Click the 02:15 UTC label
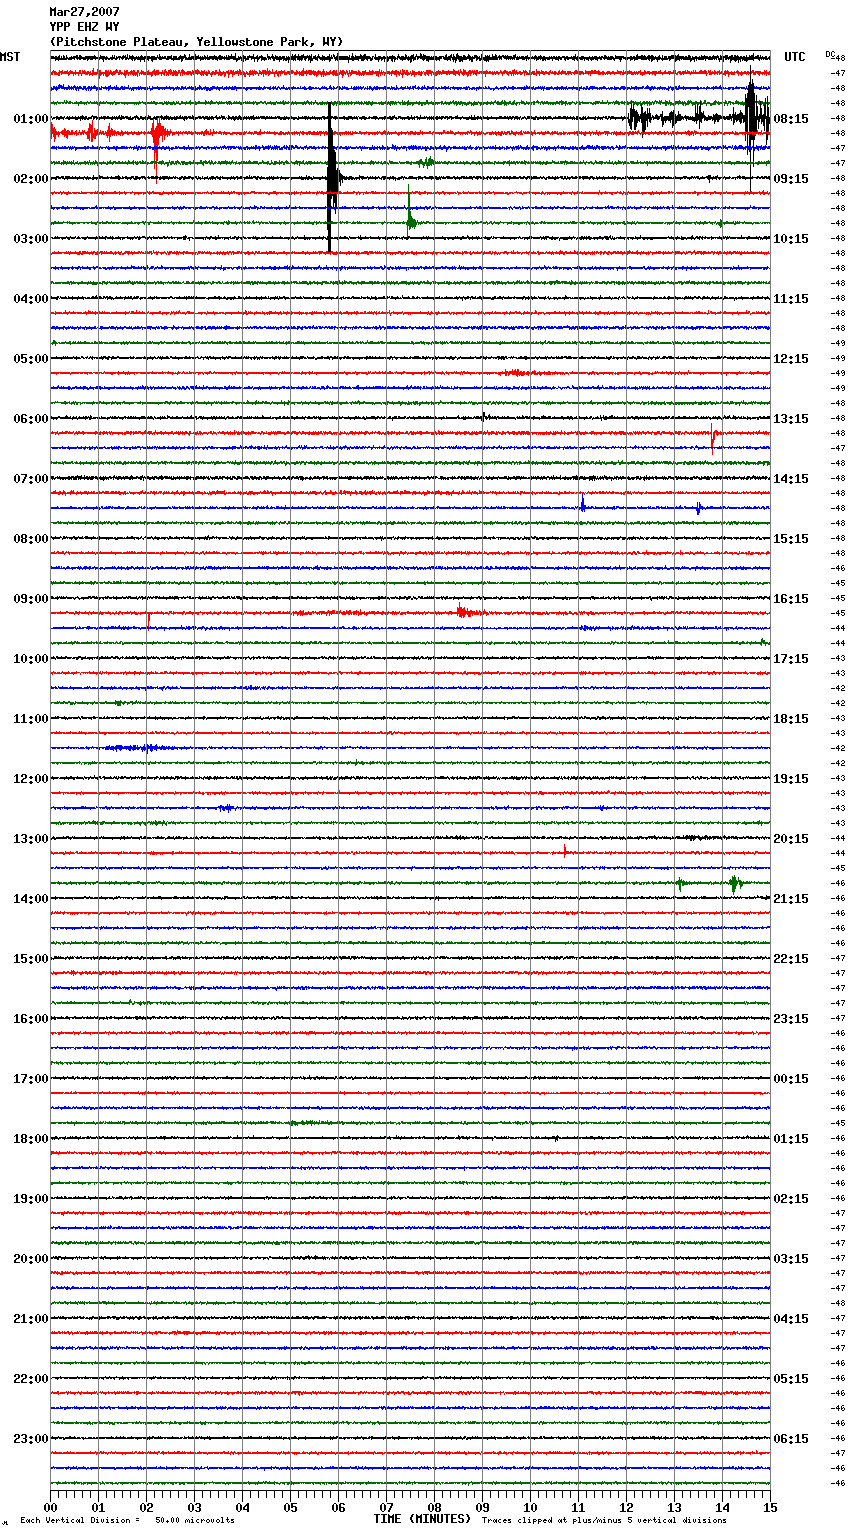The height and width of the screenshot is (1534, 850). coord(791,1199)
